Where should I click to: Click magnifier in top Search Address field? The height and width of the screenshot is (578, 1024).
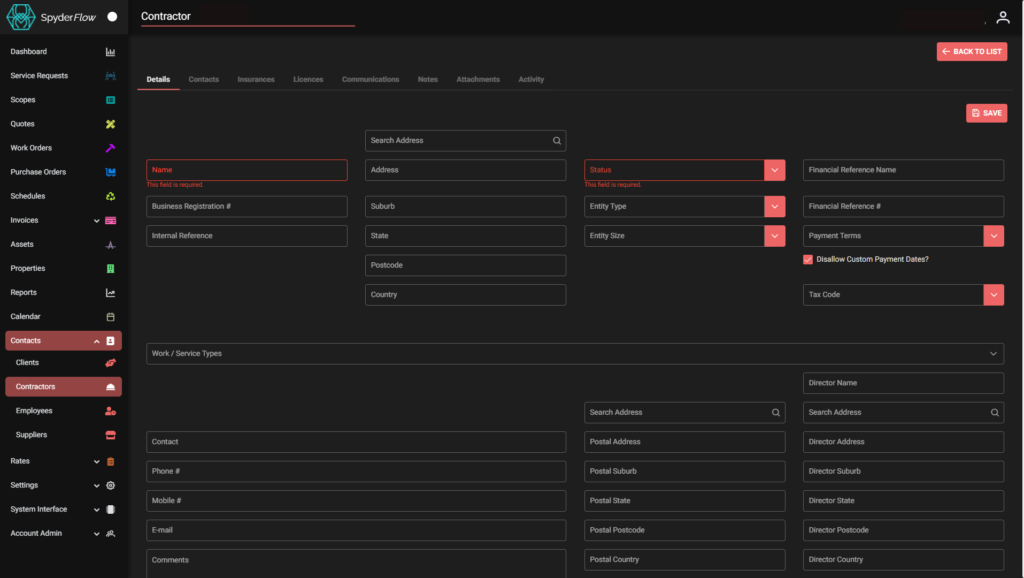pos(556,140)
